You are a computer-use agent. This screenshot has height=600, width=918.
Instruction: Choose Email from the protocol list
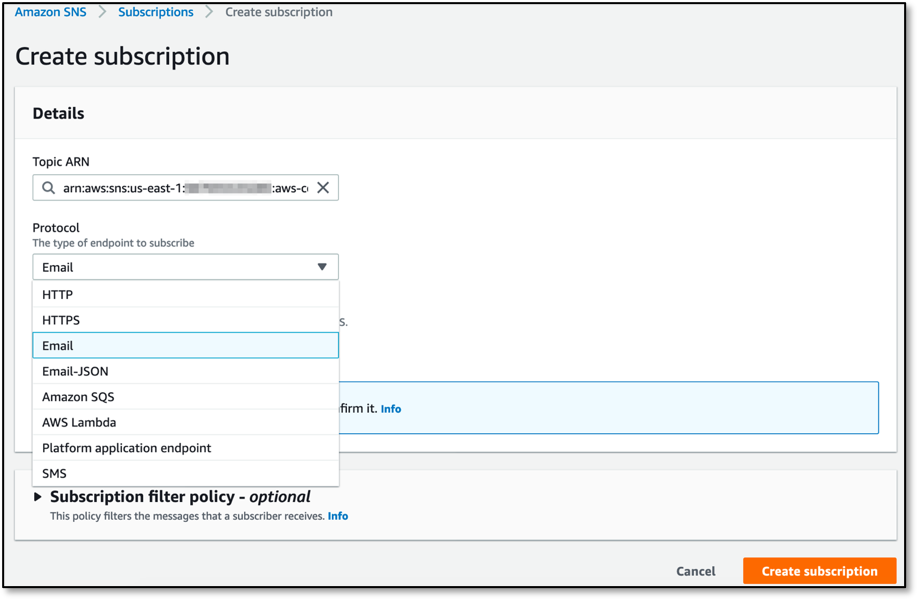(x=186, y=345)
